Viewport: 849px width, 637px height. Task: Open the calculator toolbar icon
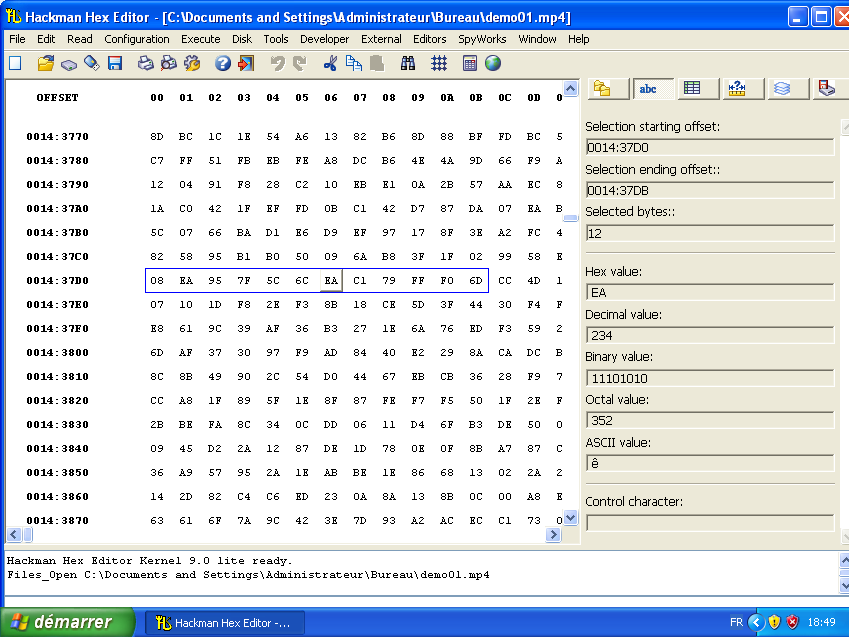(x=470, y=63)
